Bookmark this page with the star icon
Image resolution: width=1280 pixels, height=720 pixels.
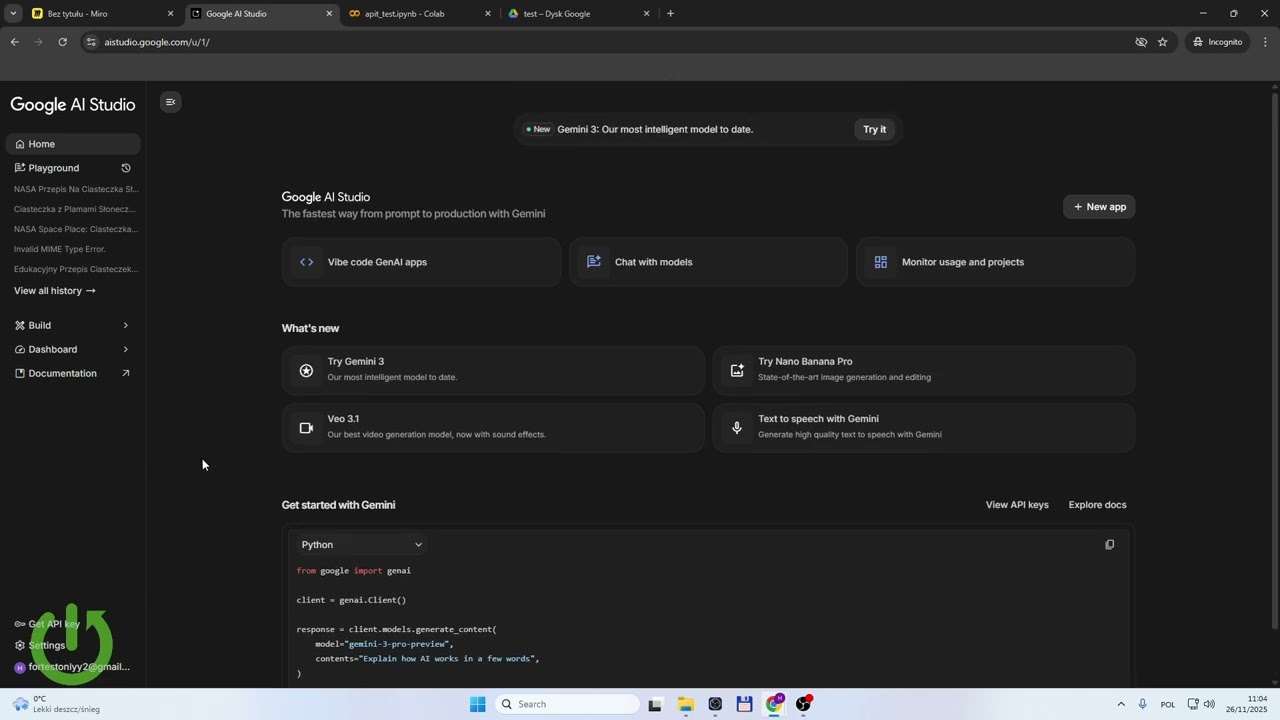click(1162, 42)
